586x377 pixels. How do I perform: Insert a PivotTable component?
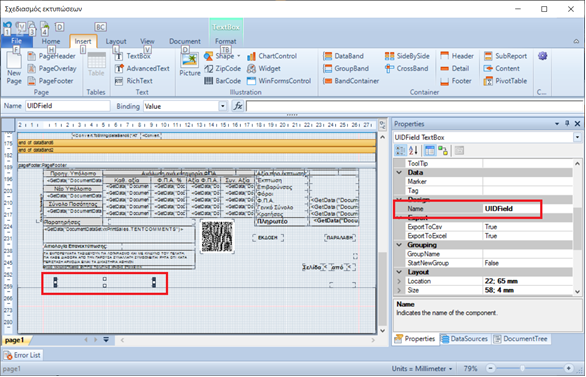[505, 81]
